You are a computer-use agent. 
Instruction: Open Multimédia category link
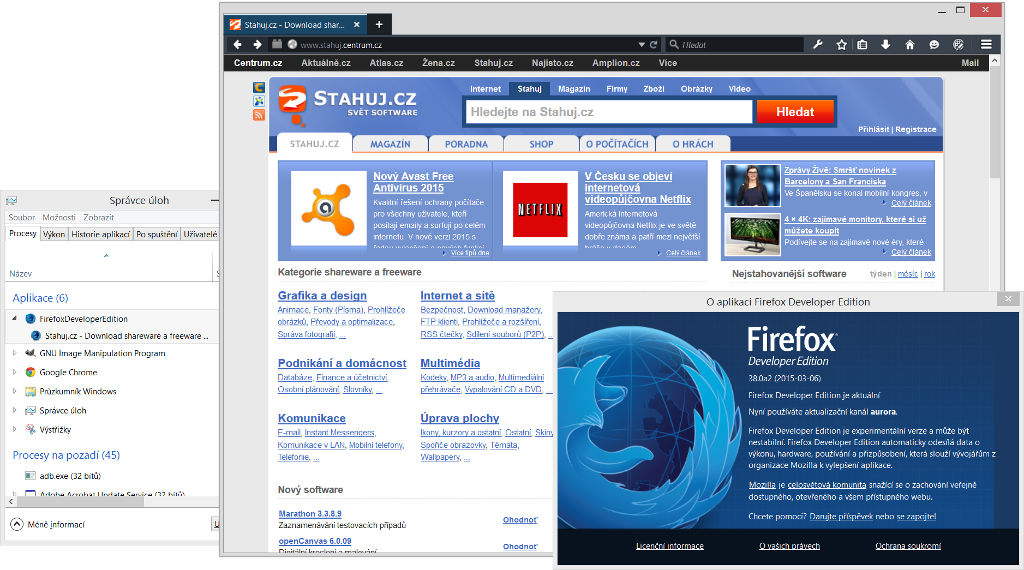click(x=450, y=363)
